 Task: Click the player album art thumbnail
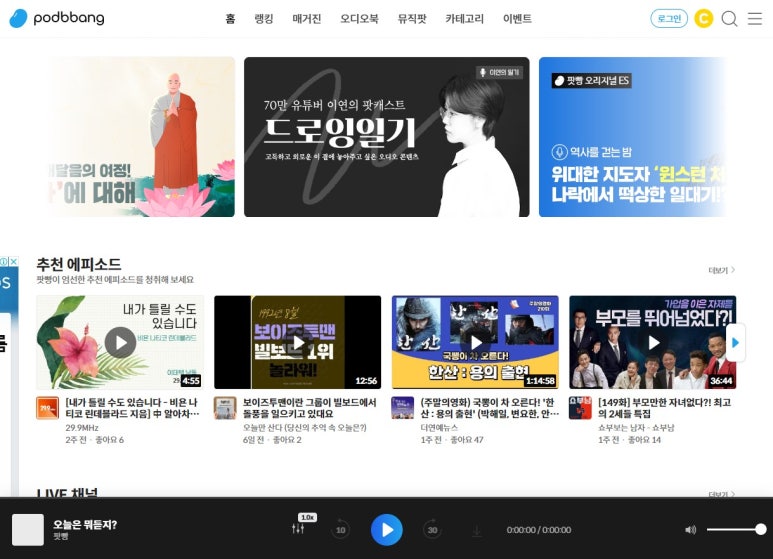coord(28,530)
